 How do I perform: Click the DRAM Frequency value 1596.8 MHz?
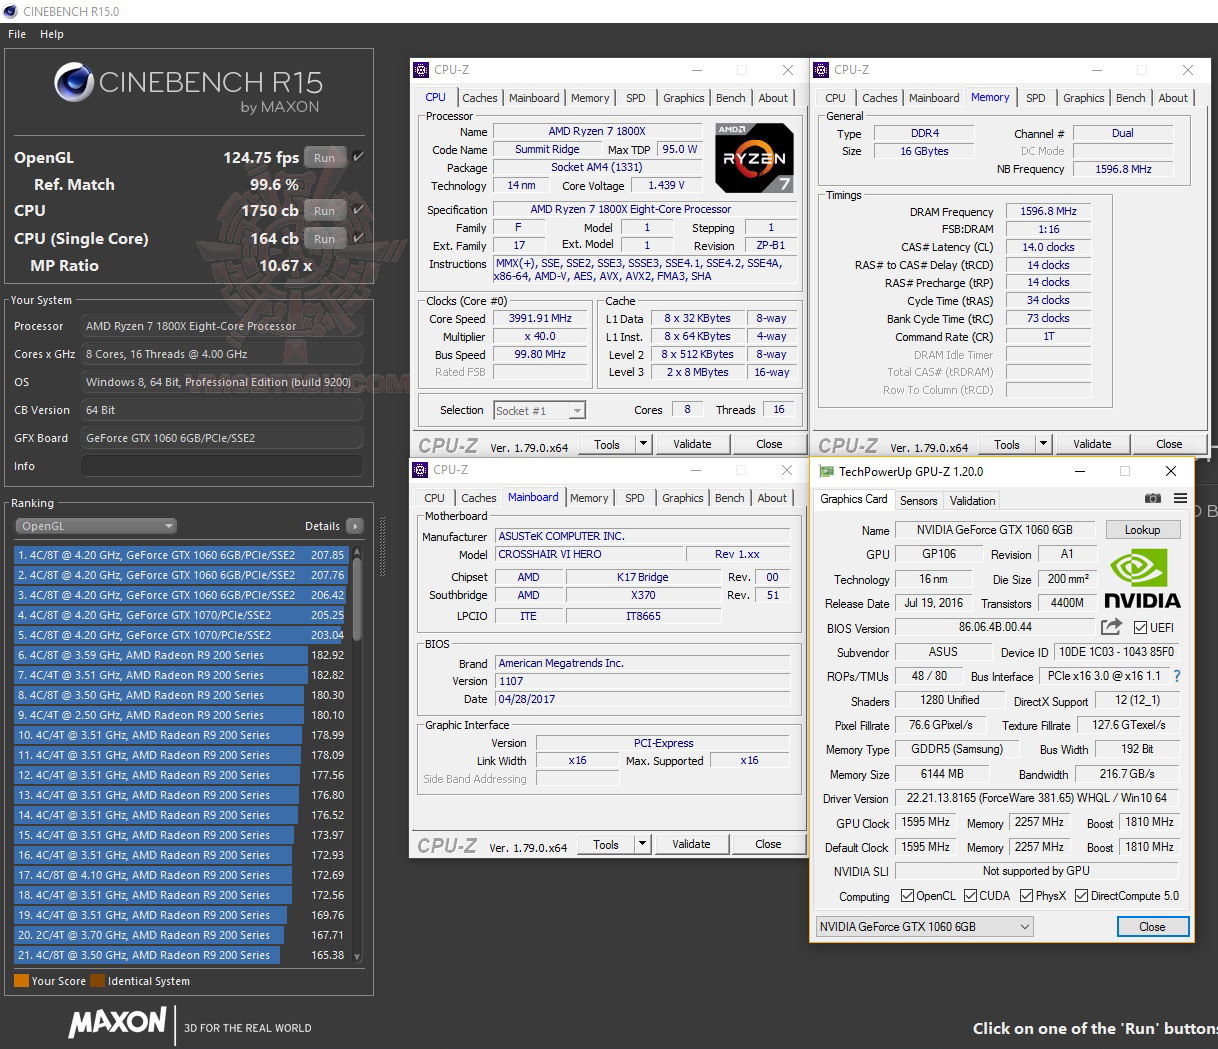tap(1048, 212)
